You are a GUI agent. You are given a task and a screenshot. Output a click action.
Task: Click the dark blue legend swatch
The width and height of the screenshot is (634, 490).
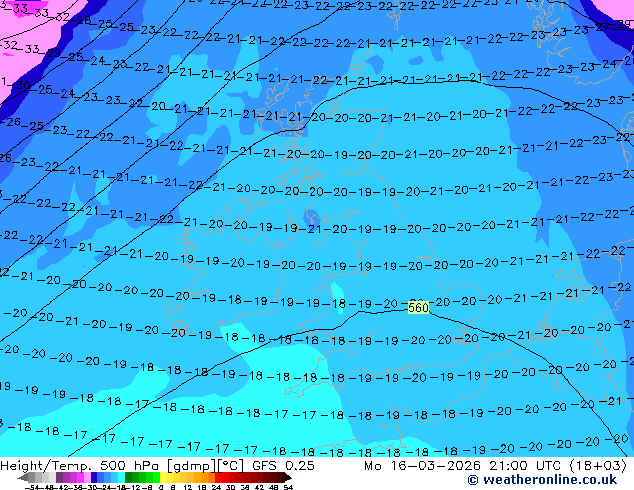[x=94, y=478]
